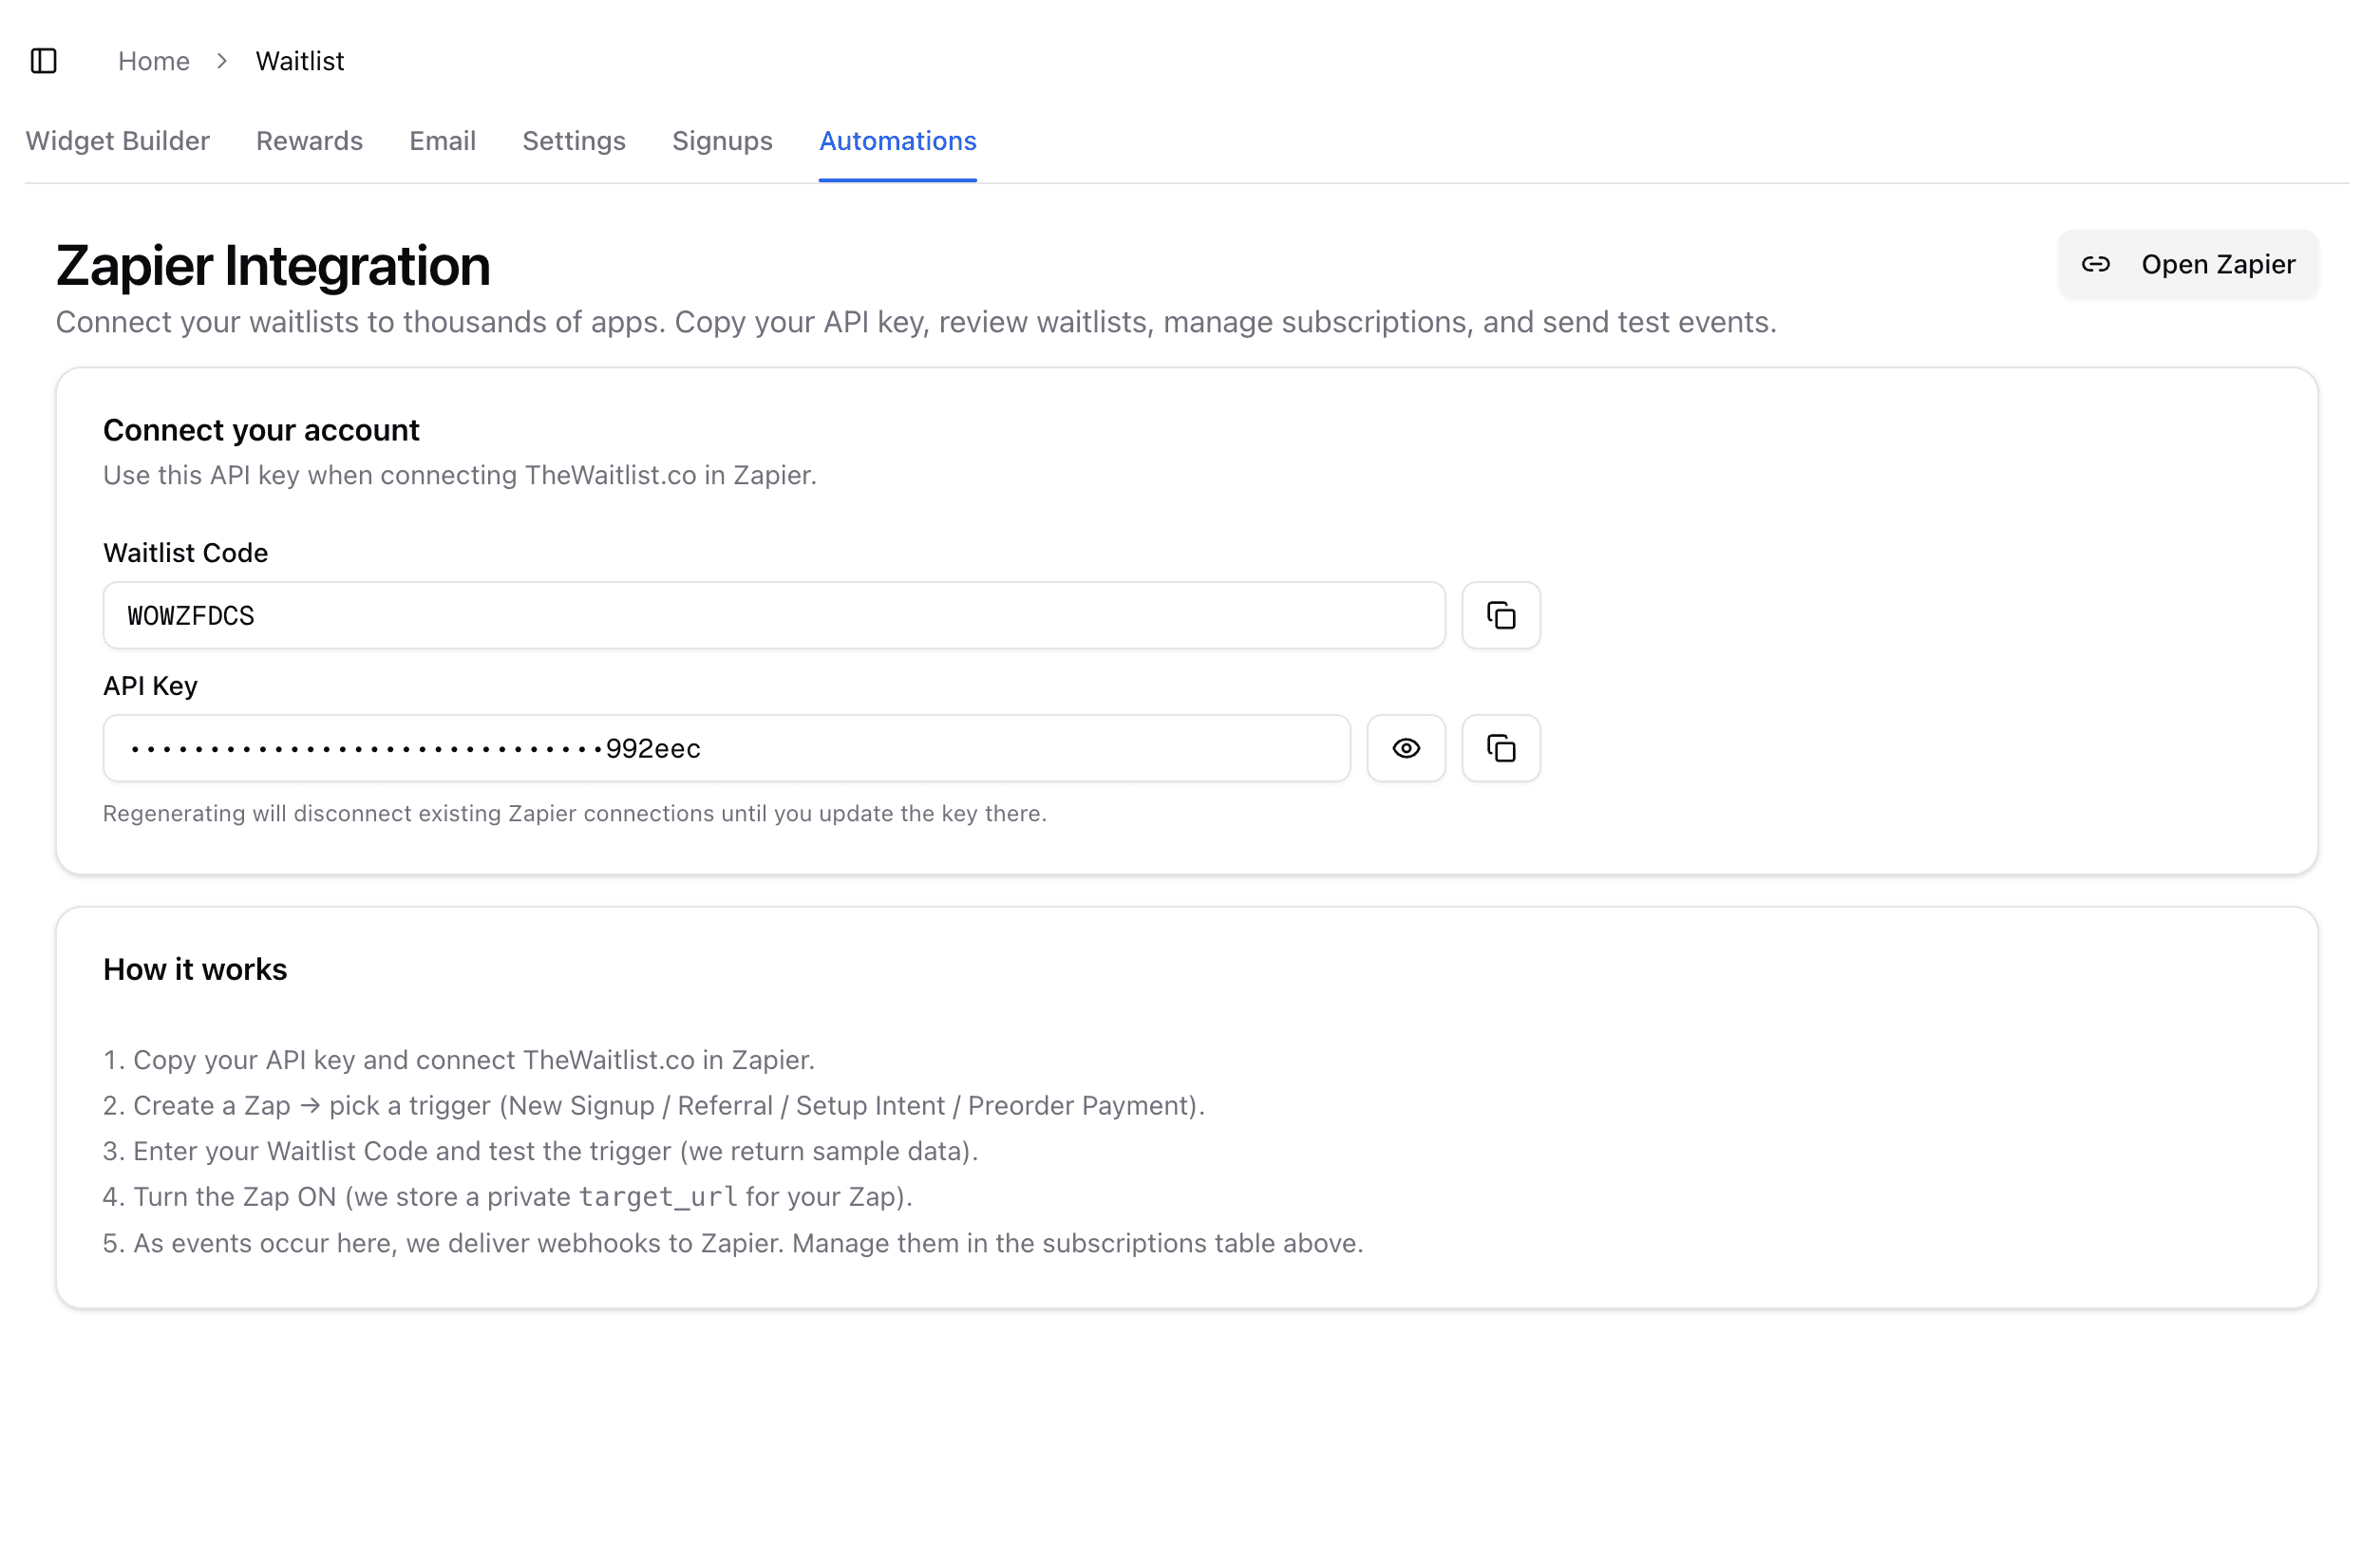Open the Settings tab
This screenshot has height=1559, width=2380.
click(x=573, y=141)
